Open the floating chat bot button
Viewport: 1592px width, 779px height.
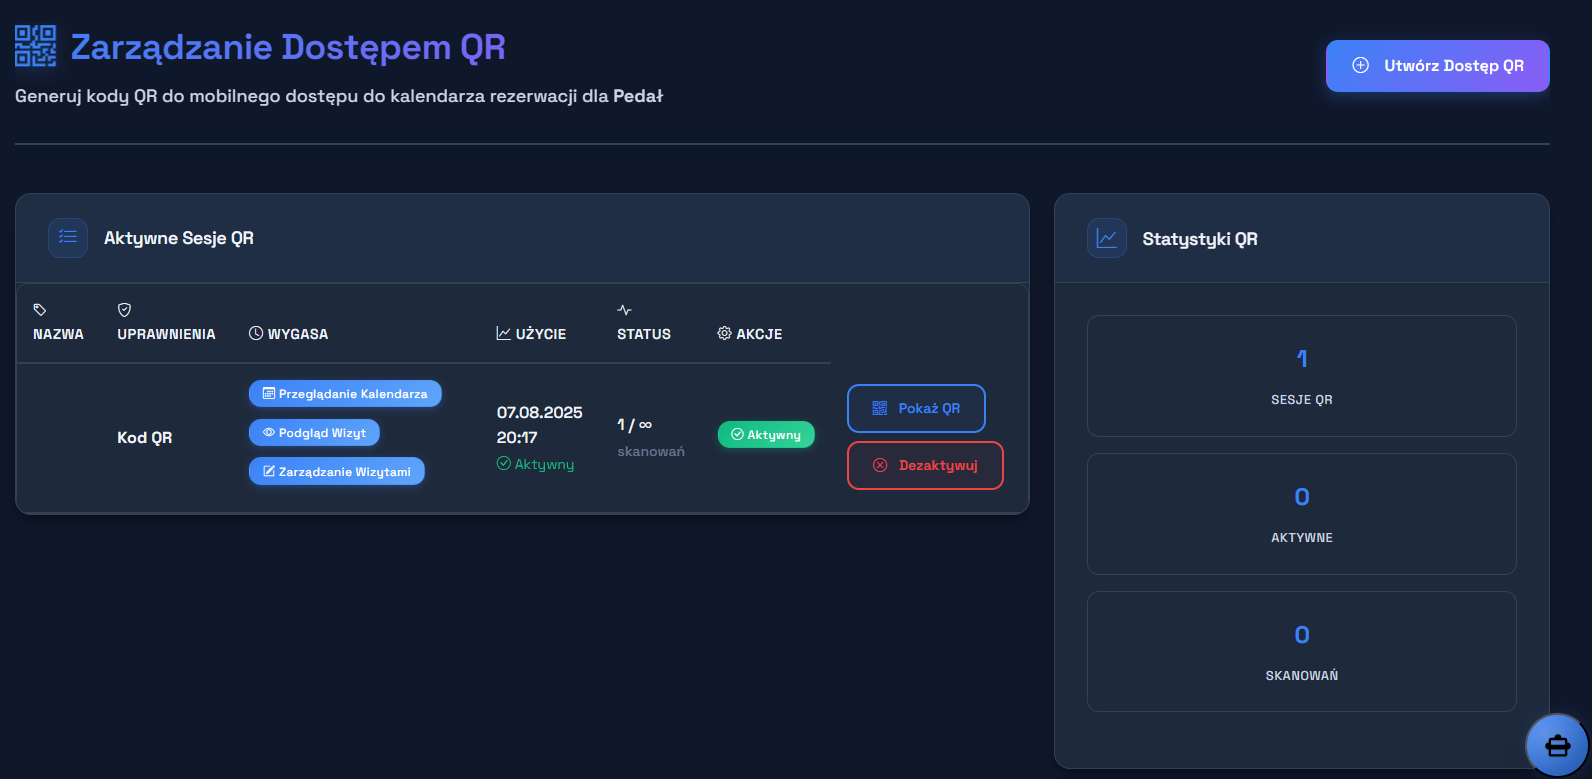pyautogui.click(x=1557, y=746)
